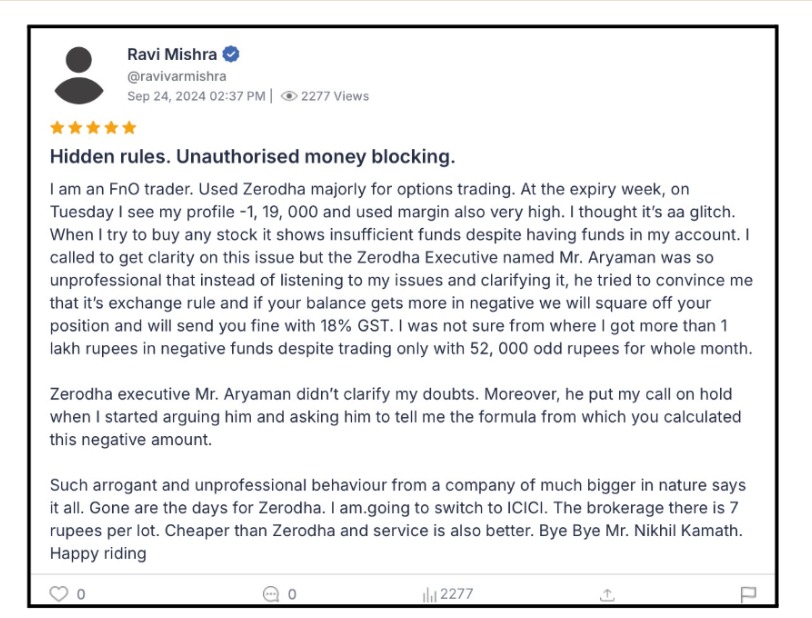Image resolution: width=812 pixels, height=618 pixels.
Task: Select the fifth star of the rating
Action: [x=128, y=127]
